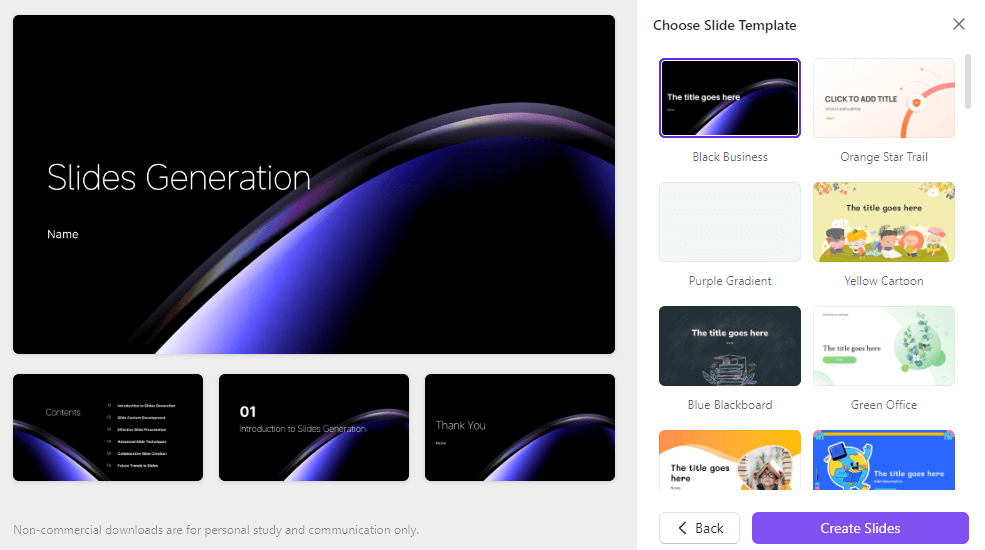The image size is (985, 550).
Task: Select the Black Business template thumbnail
Action: click(x=730, y=98)
